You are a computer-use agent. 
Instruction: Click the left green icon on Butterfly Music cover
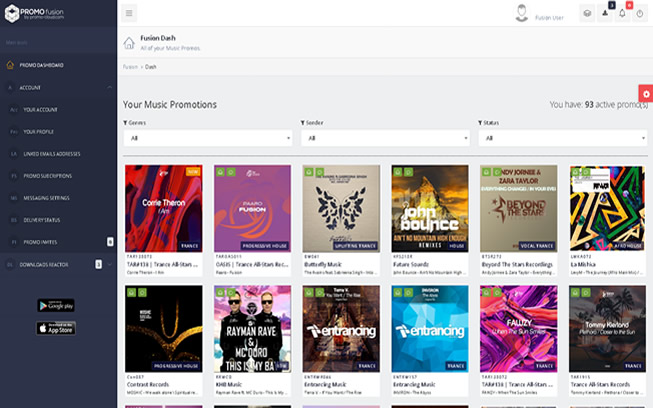309,172
